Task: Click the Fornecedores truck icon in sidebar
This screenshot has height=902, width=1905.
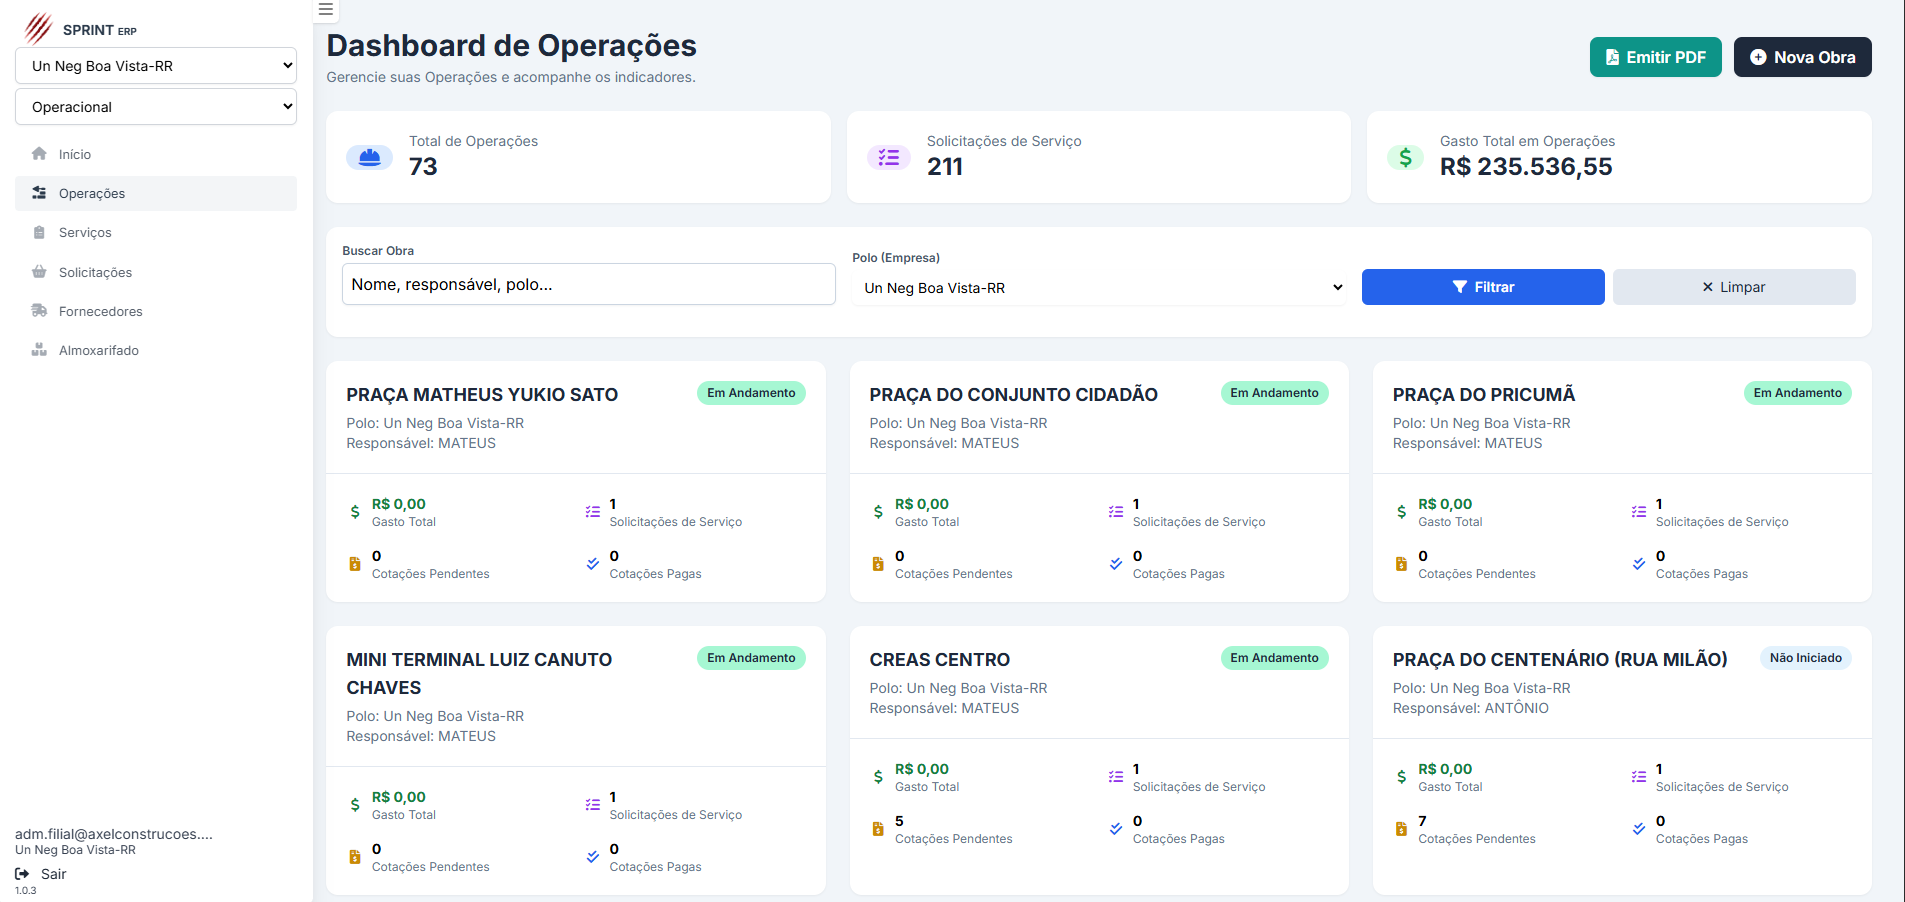Action: 39,311
